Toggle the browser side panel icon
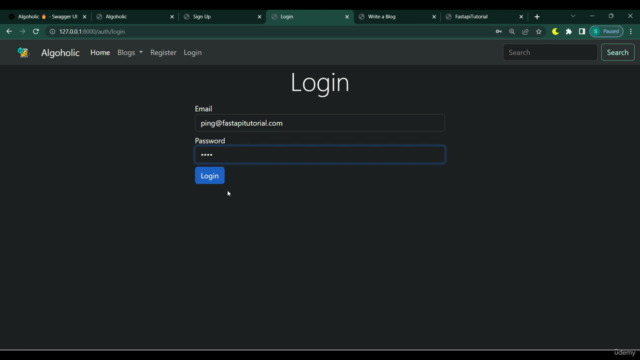 point(582,31)
